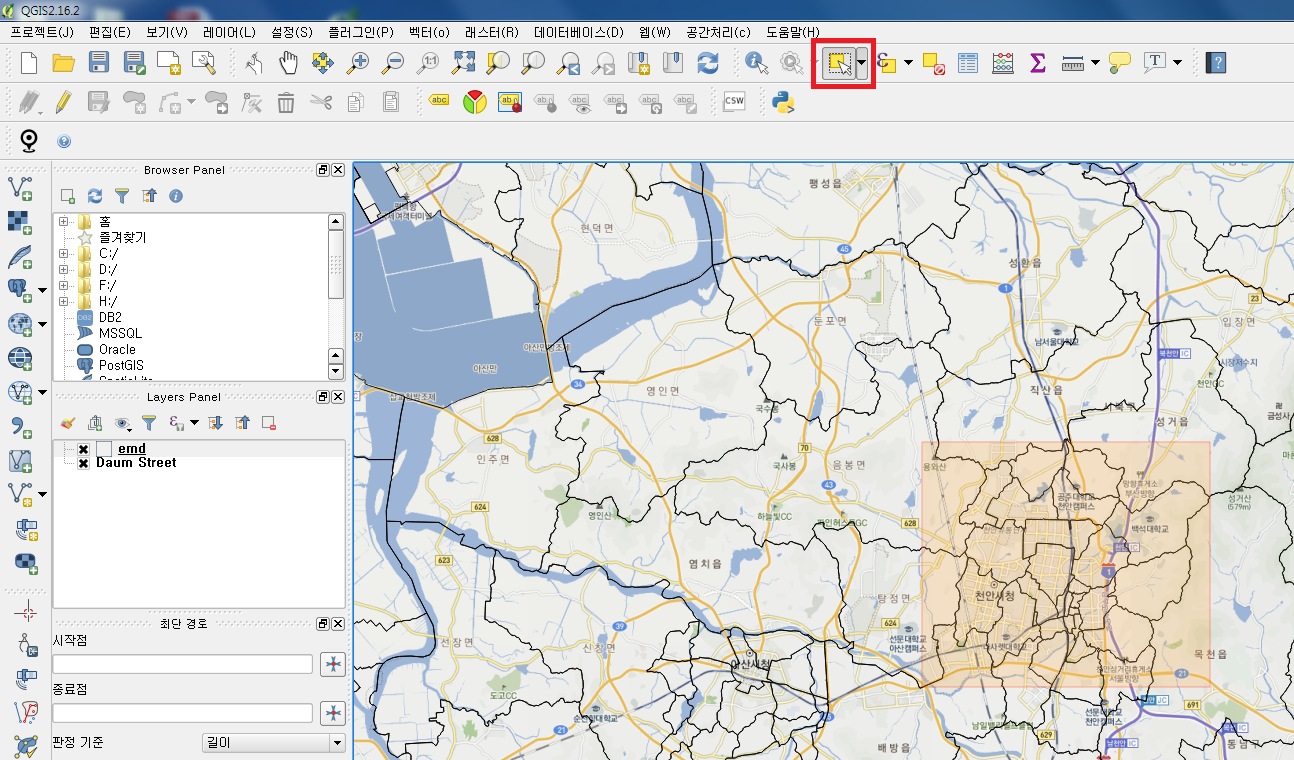Click the 시작점 input field
Image resolution: width=1294 pixels, height=760 pixels.
tap(182, 664)
